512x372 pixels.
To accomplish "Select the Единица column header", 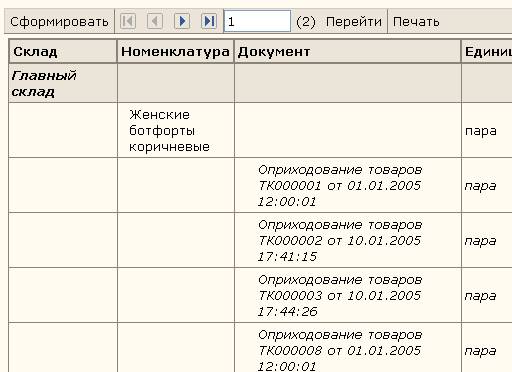I will coord(487,51).
